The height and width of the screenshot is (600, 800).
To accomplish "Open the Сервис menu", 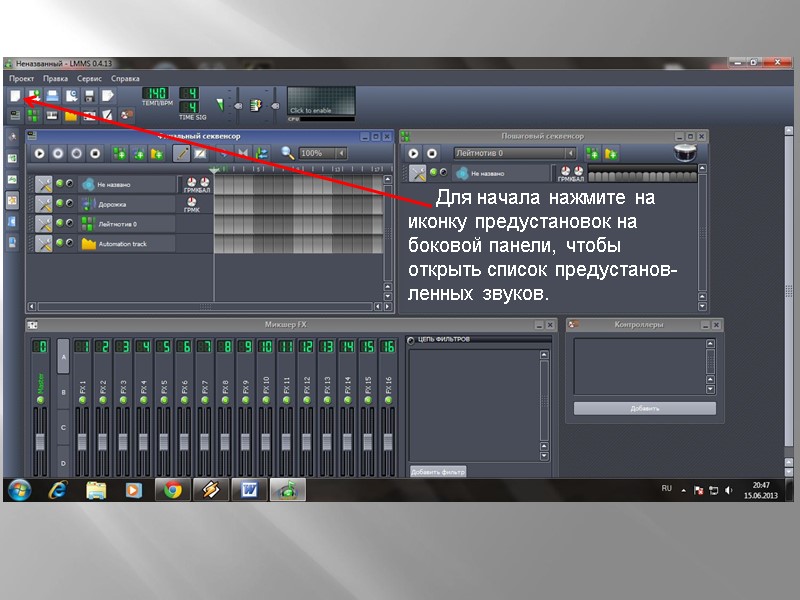I will 89,79.
